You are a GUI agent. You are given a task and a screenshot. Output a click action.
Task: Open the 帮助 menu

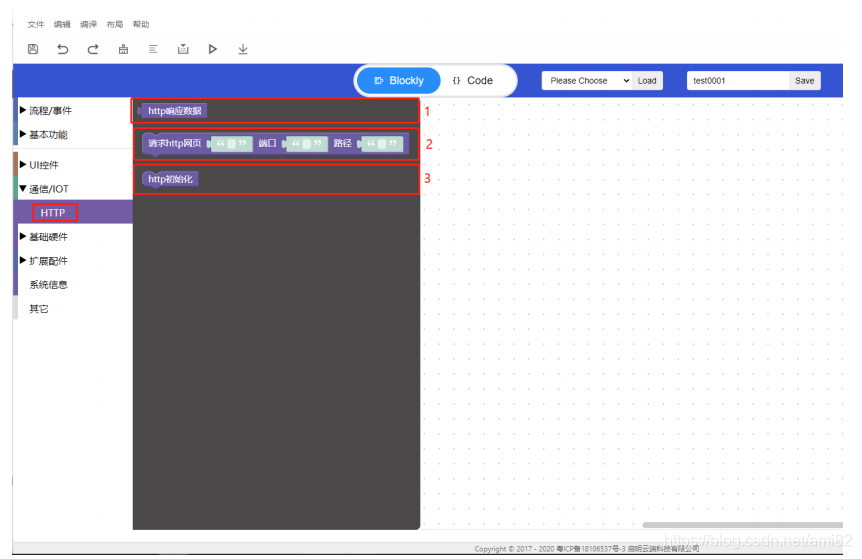pos(141,24)
